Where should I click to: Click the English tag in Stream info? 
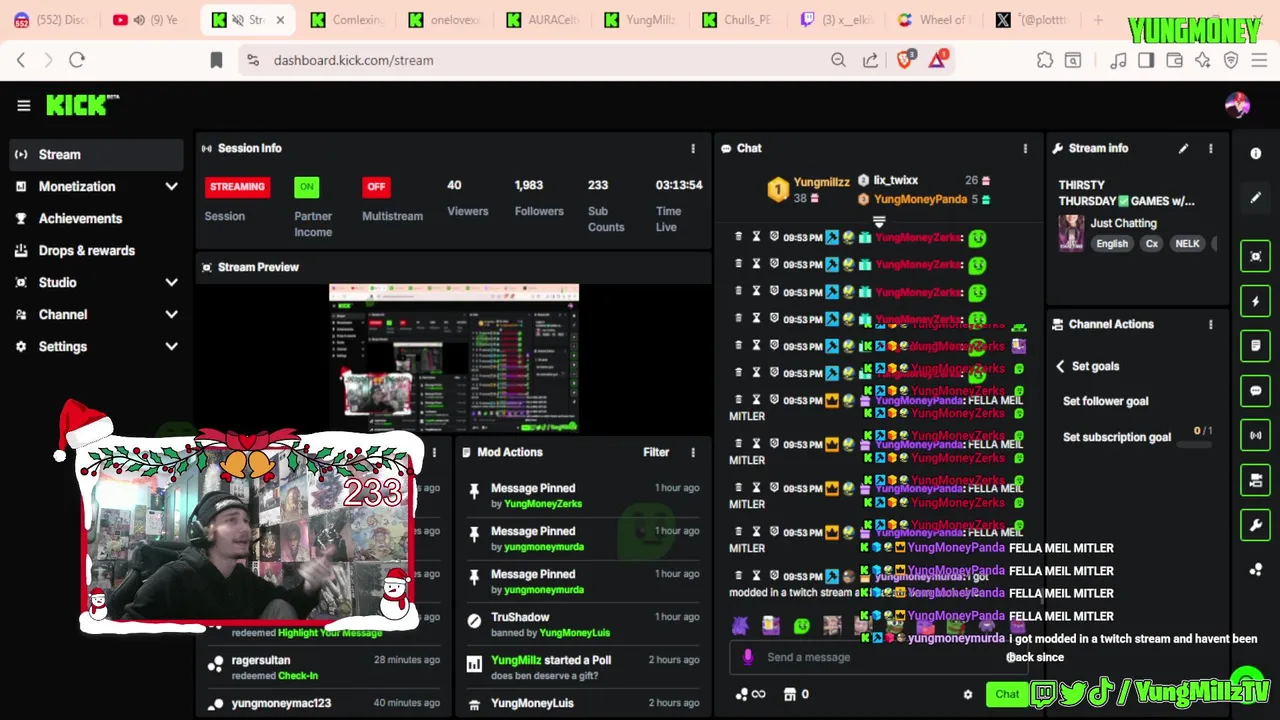click(1112, 244)
